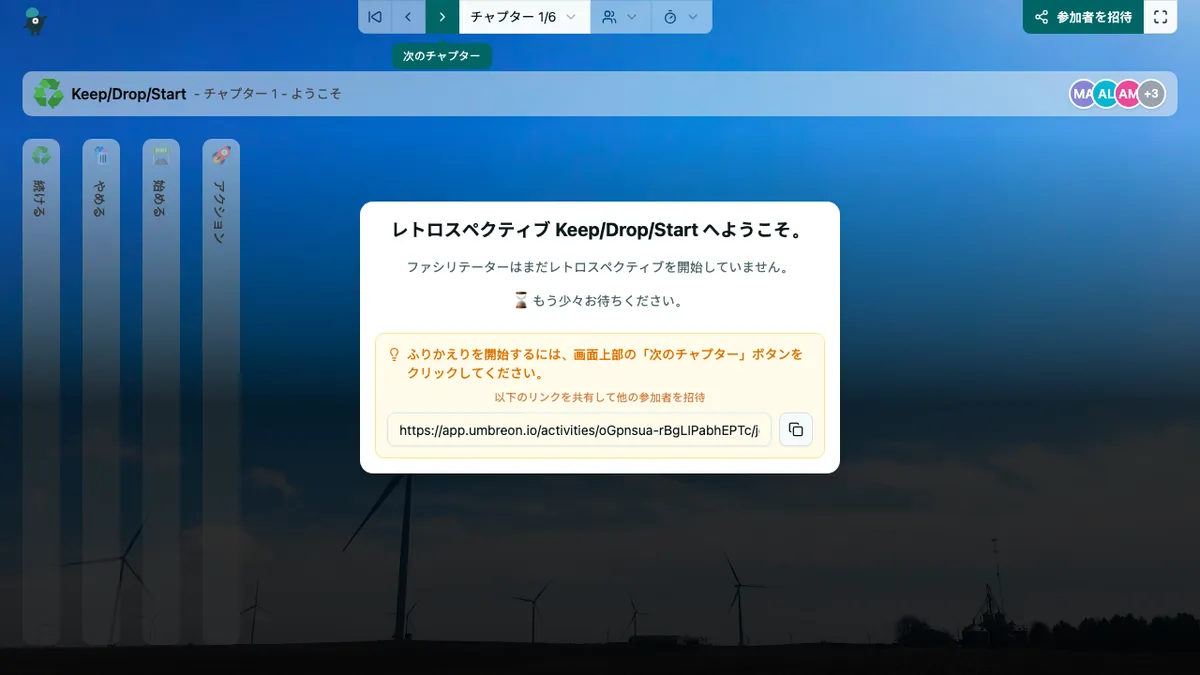Click the 参加者を招待 invite button

(1083, 17)
